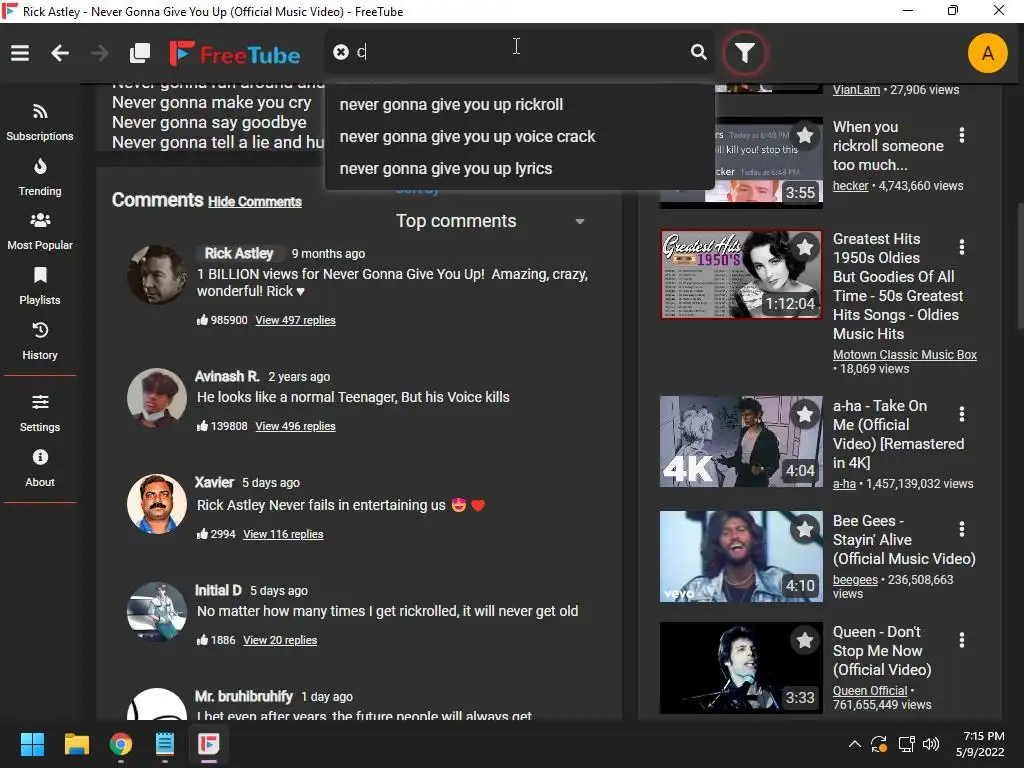Viewport: 1024px width, 768px height.
Task: Open the VianLam channel link
Action: 856,90
